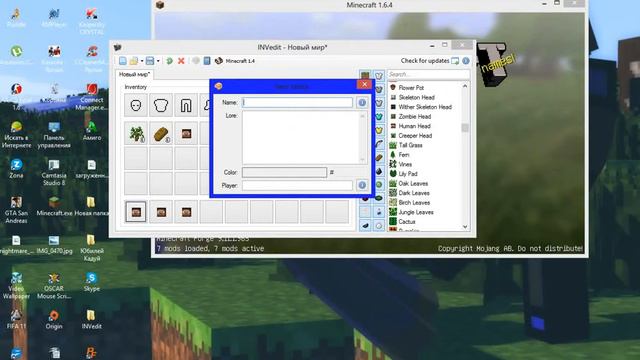Viewport: 640px width, 360px height.
Task: Select the bread item in the inventory
Action: 161,133
